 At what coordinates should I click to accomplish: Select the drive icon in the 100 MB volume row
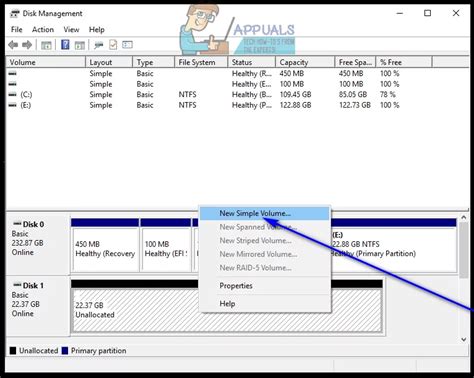tap(12, 84)
